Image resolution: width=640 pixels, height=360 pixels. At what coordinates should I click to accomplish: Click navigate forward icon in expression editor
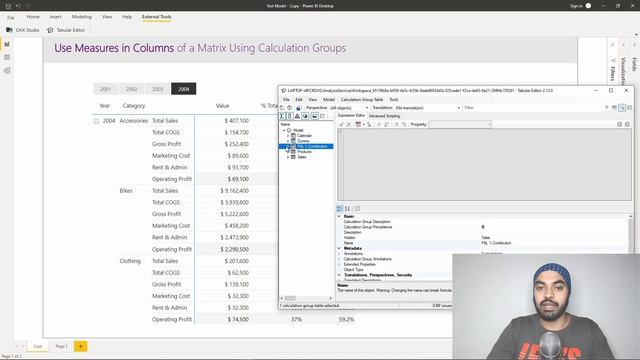coord(627,124)
